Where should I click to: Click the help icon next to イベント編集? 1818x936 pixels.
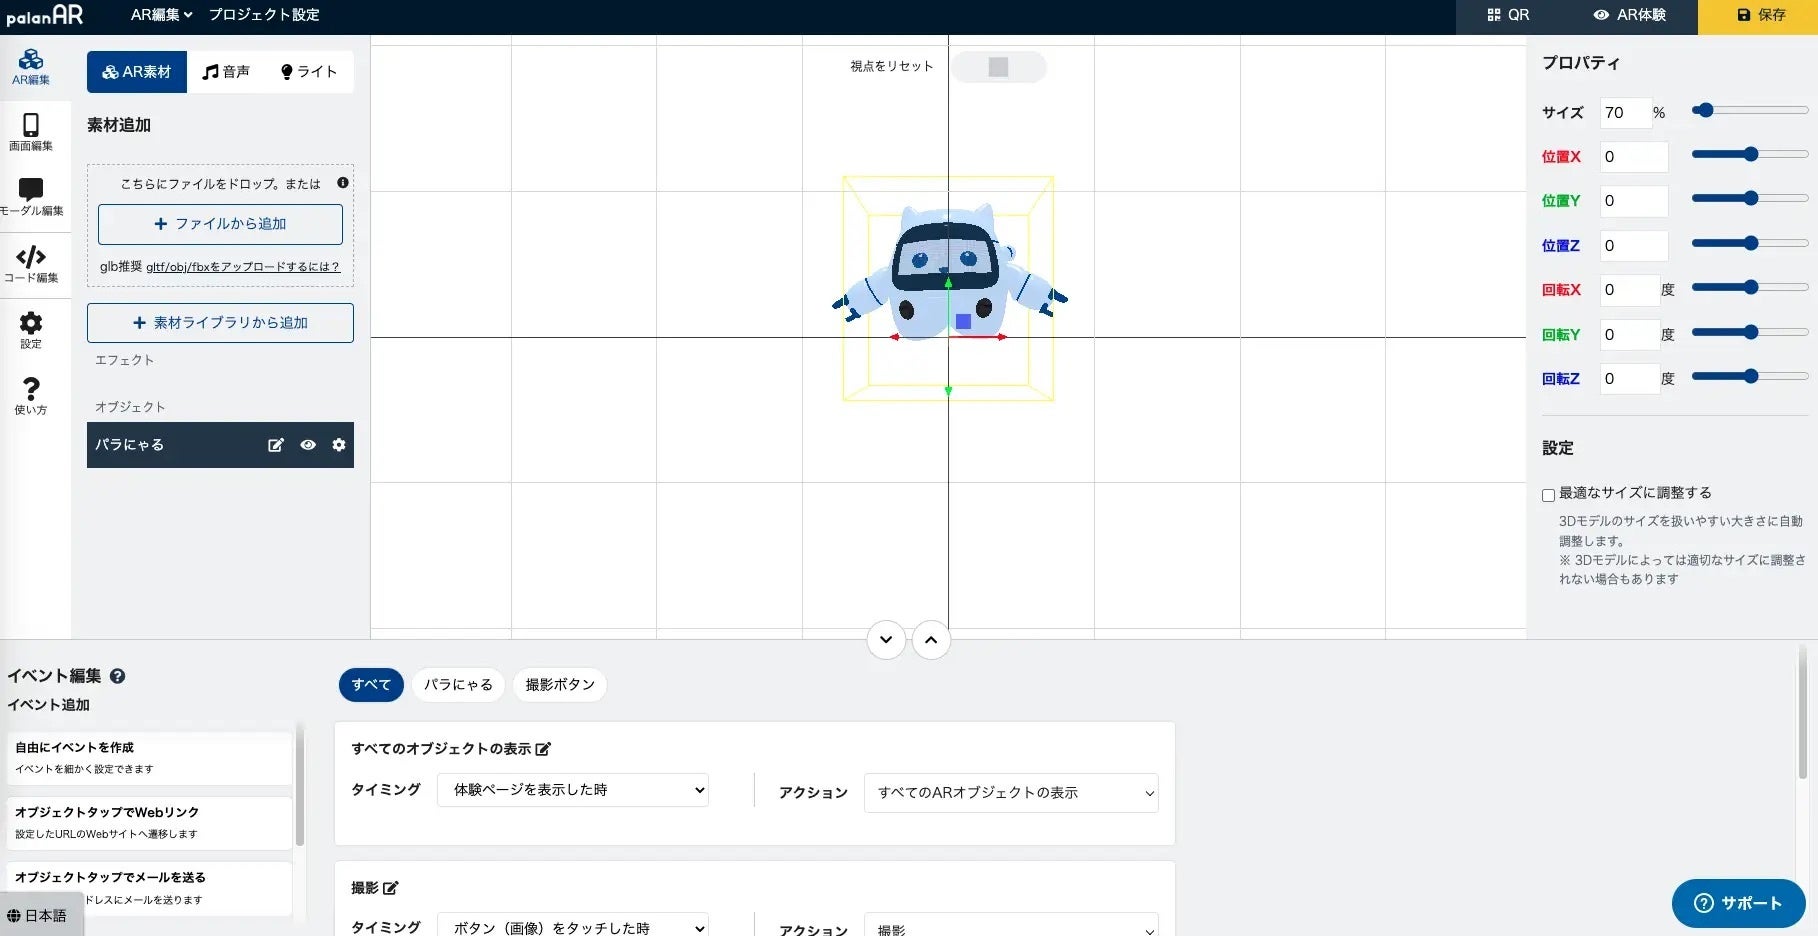tap(117, 676)
